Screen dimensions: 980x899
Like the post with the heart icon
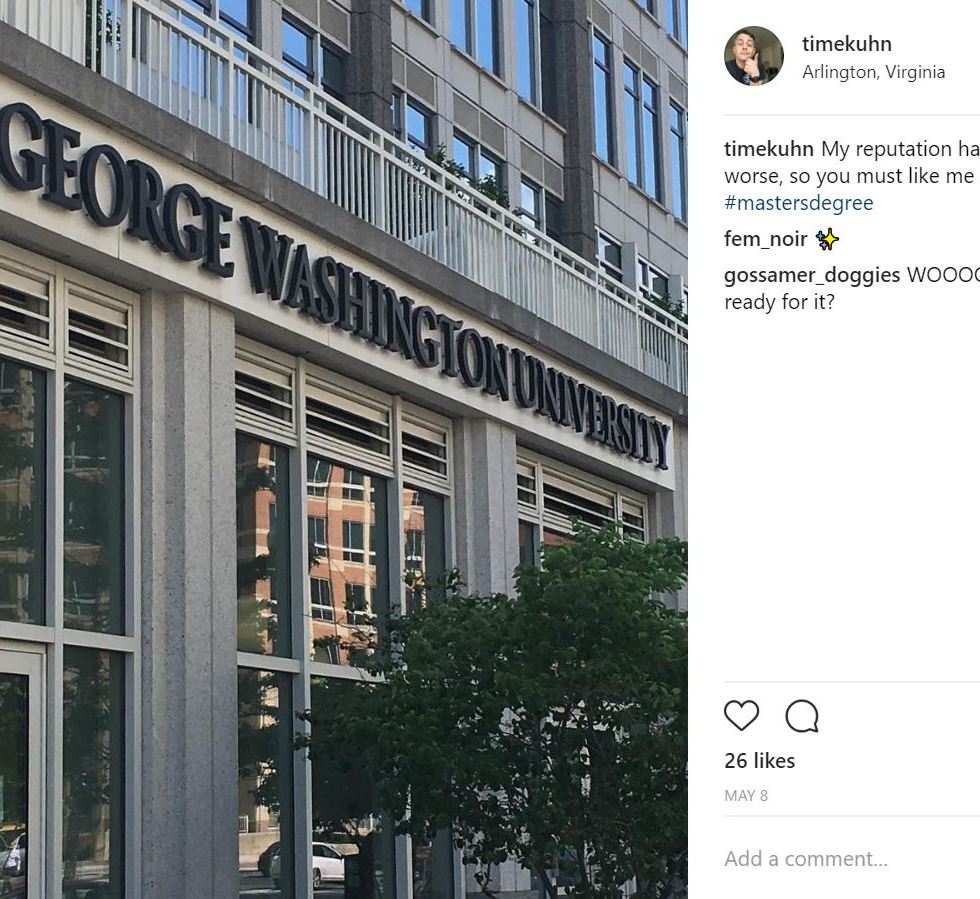[741, 715]
